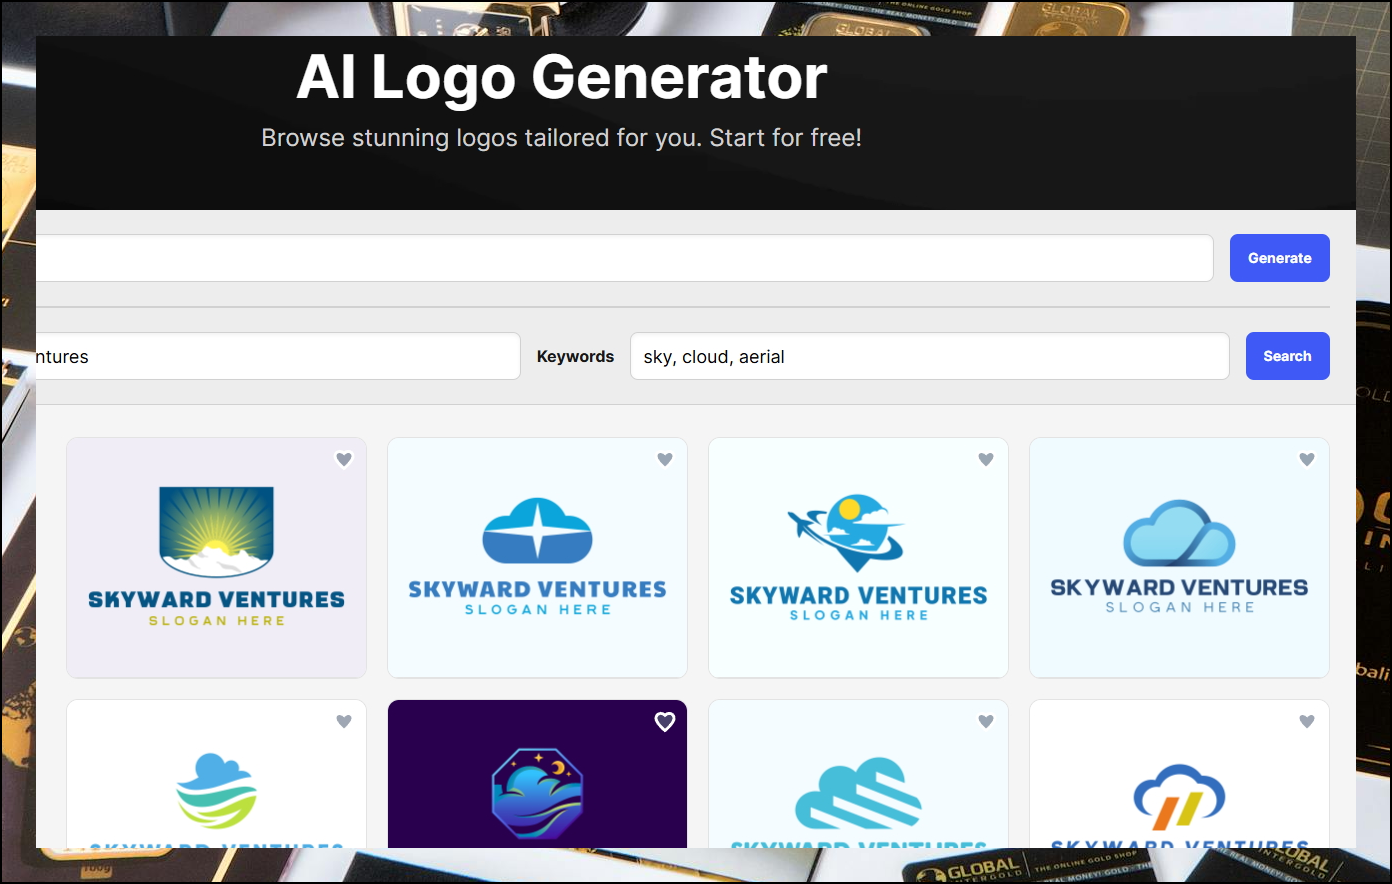This screenshot has width=1392, height=884.
Task: Click the Keywords label
Action: [x=575, y=356]
